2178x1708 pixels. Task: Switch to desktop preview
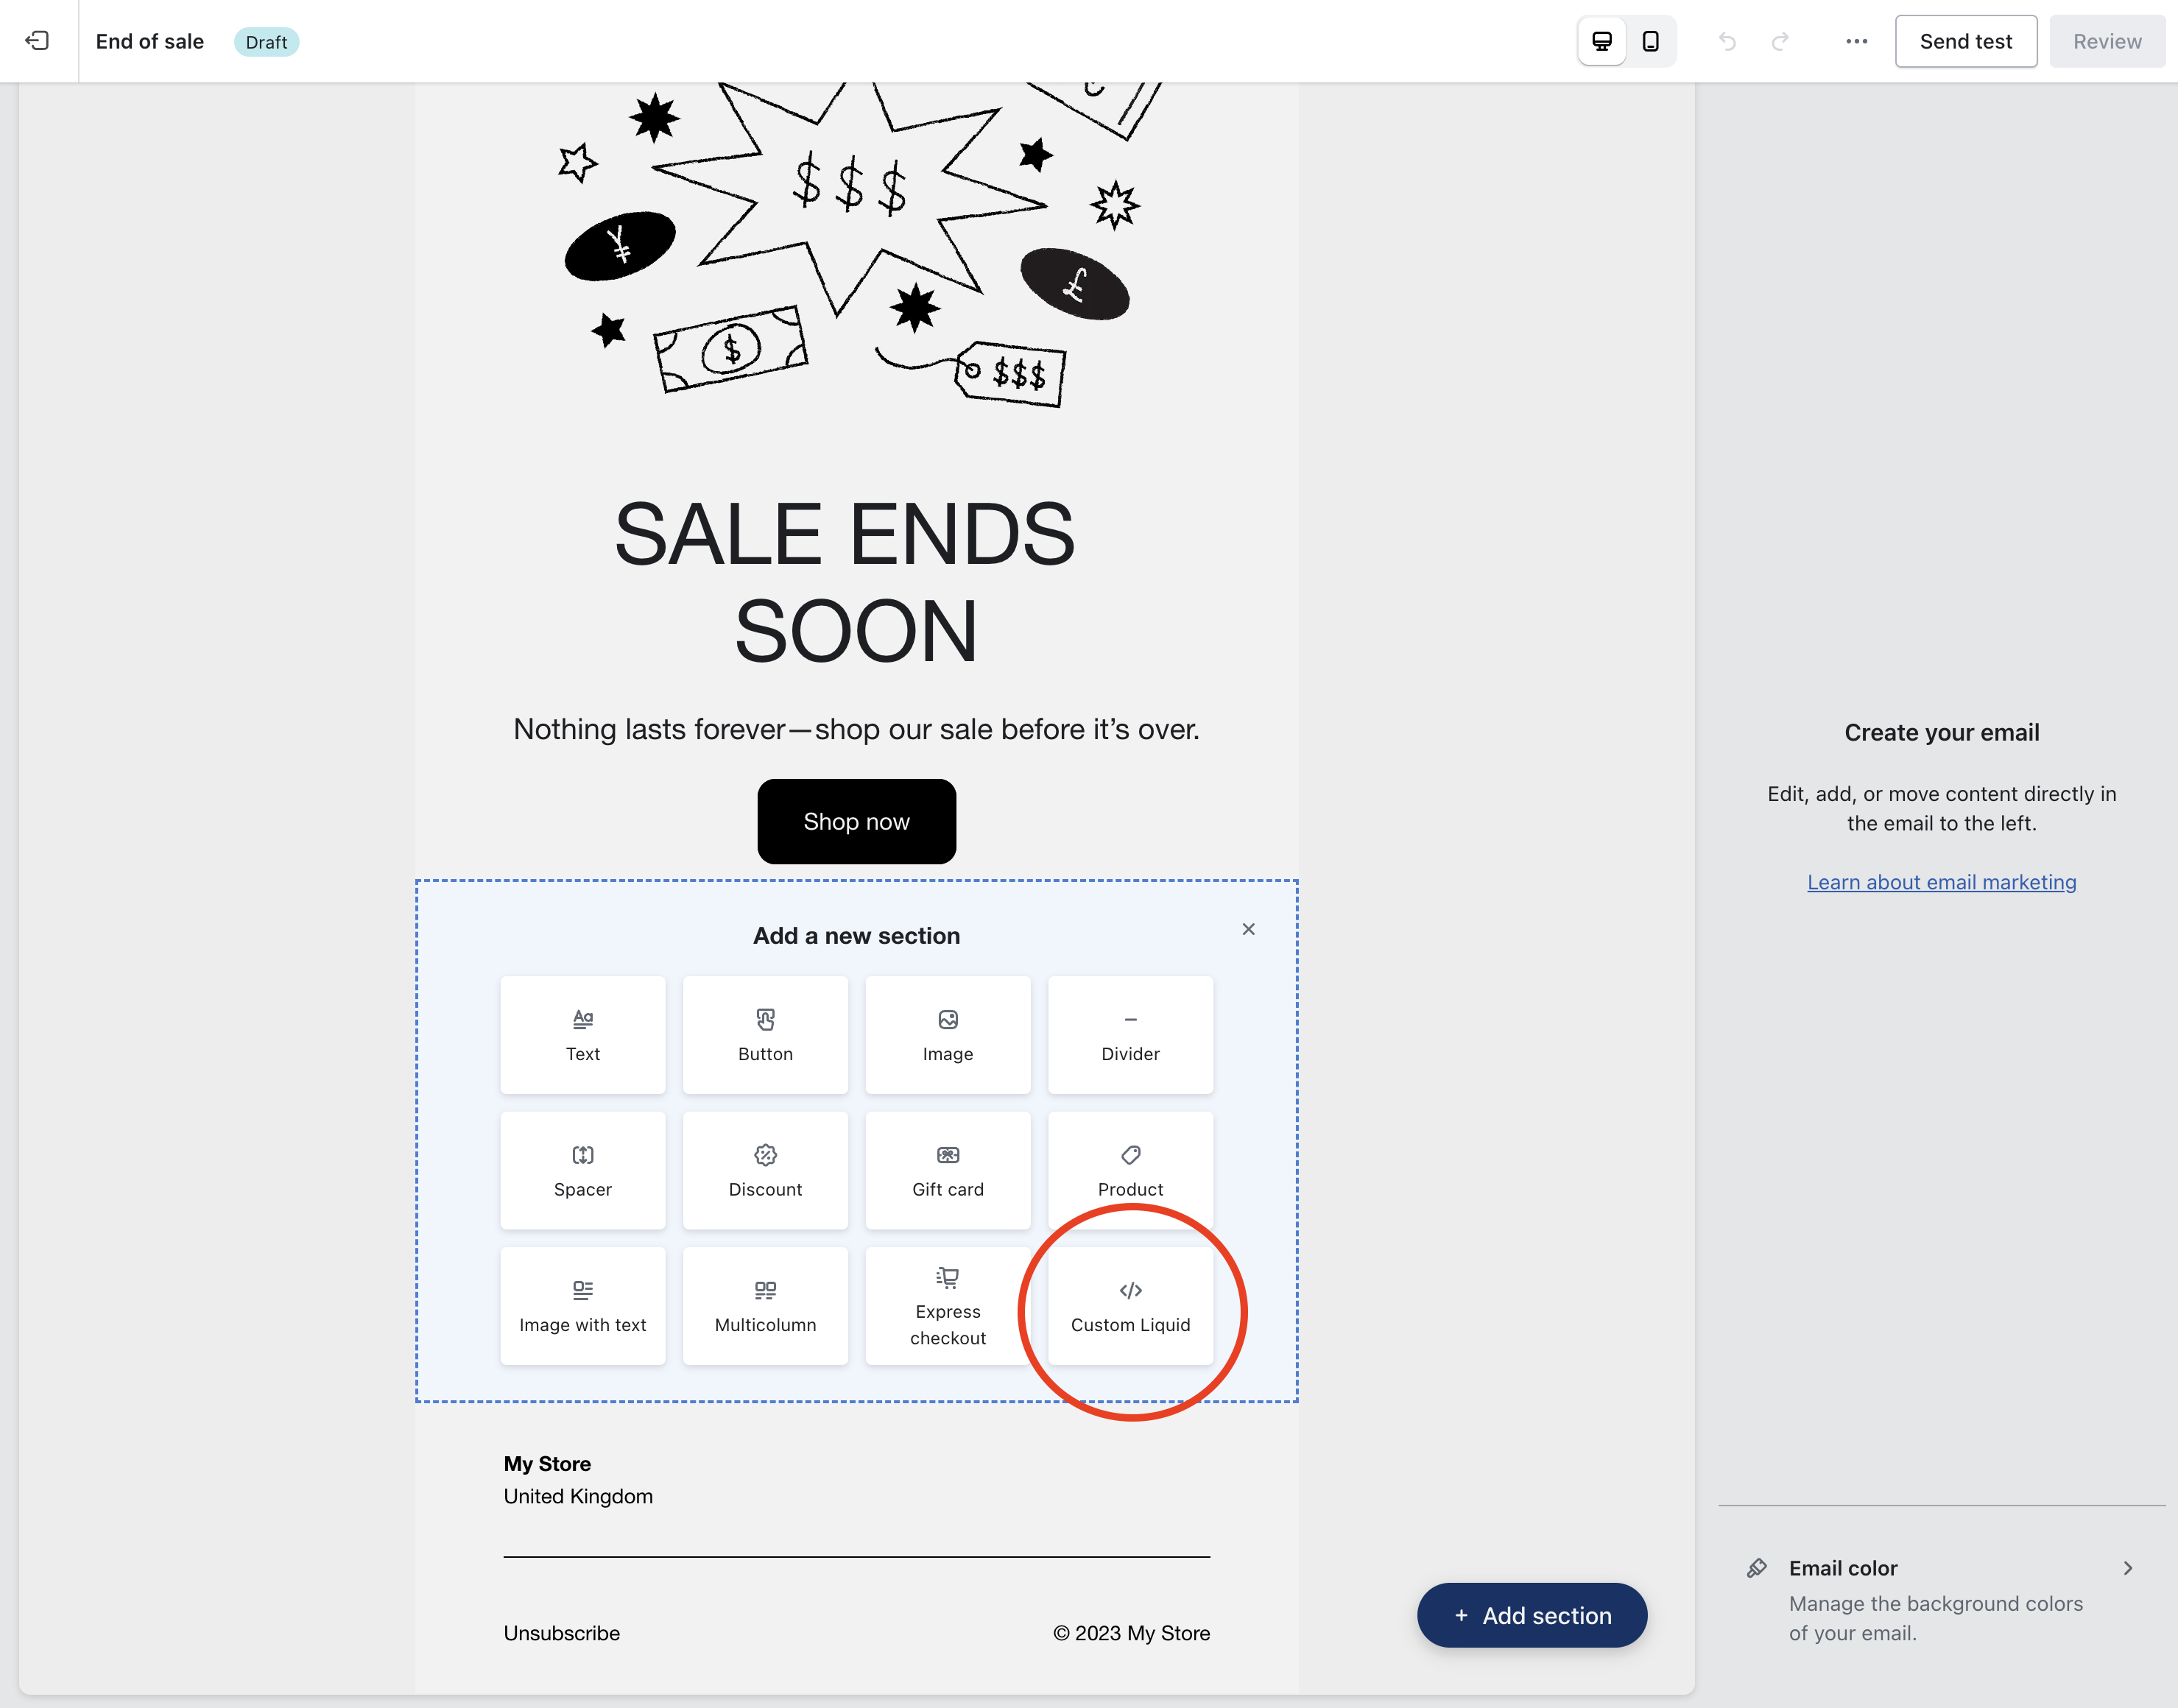point(1602,41)
